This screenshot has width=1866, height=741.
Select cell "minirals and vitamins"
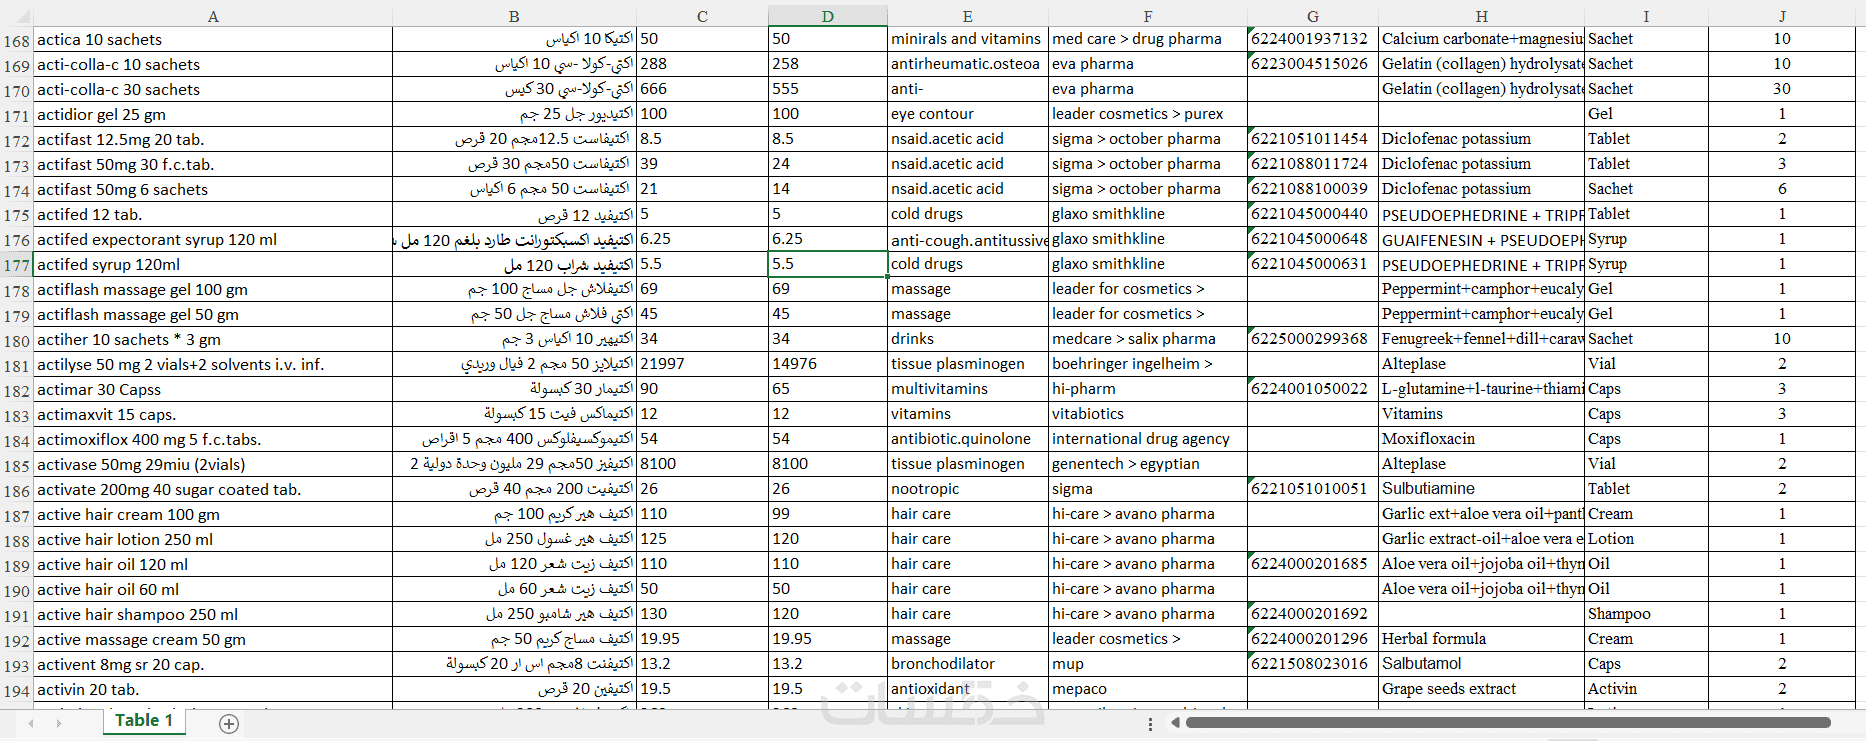968,39
